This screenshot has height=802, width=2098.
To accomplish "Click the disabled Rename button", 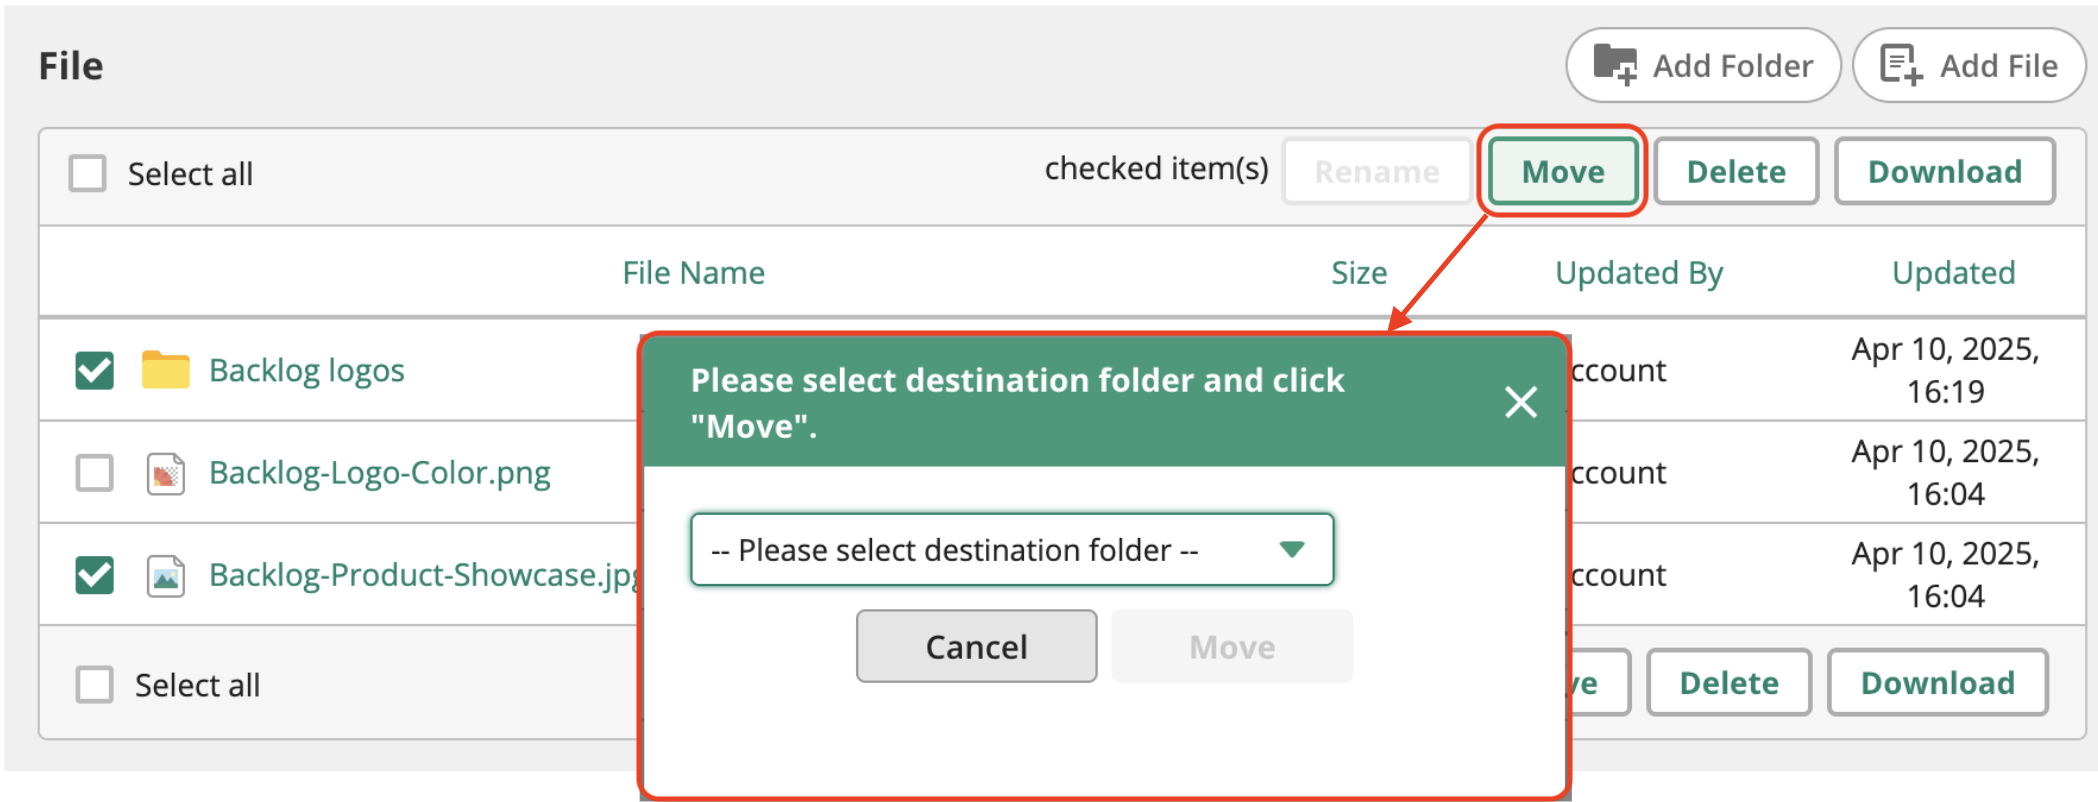I will 1377,171.
